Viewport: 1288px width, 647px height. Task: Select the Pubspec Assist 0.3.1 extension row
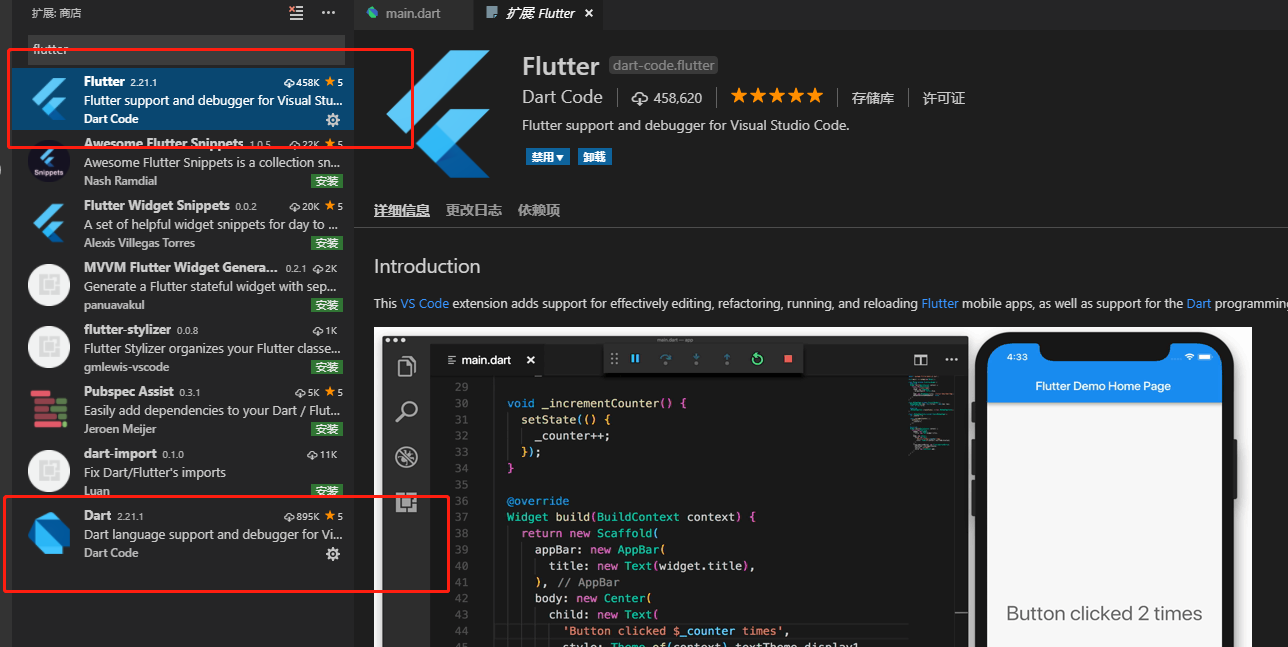(x=181, y=410)
